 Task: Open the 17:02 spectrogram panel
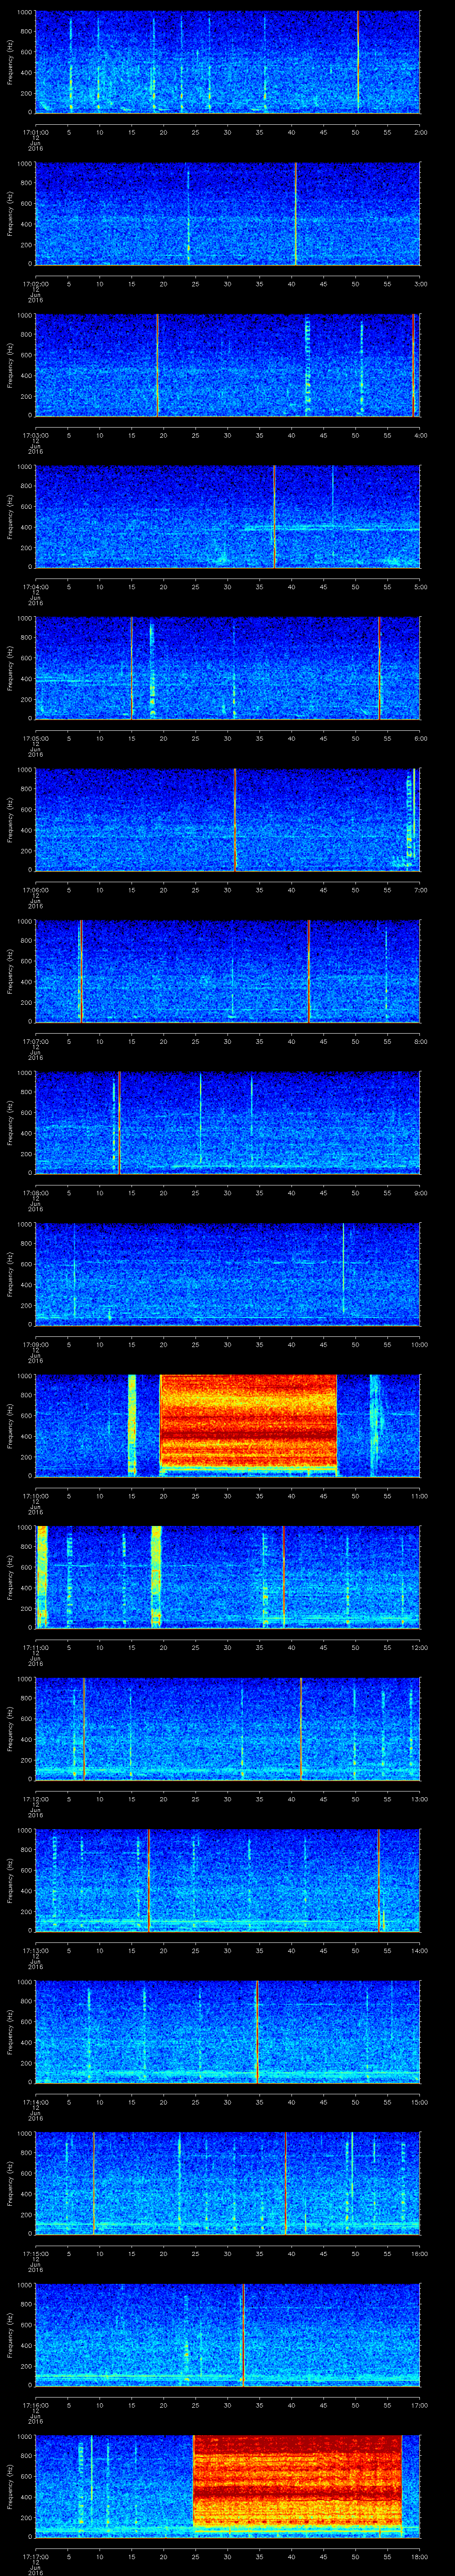227,213
